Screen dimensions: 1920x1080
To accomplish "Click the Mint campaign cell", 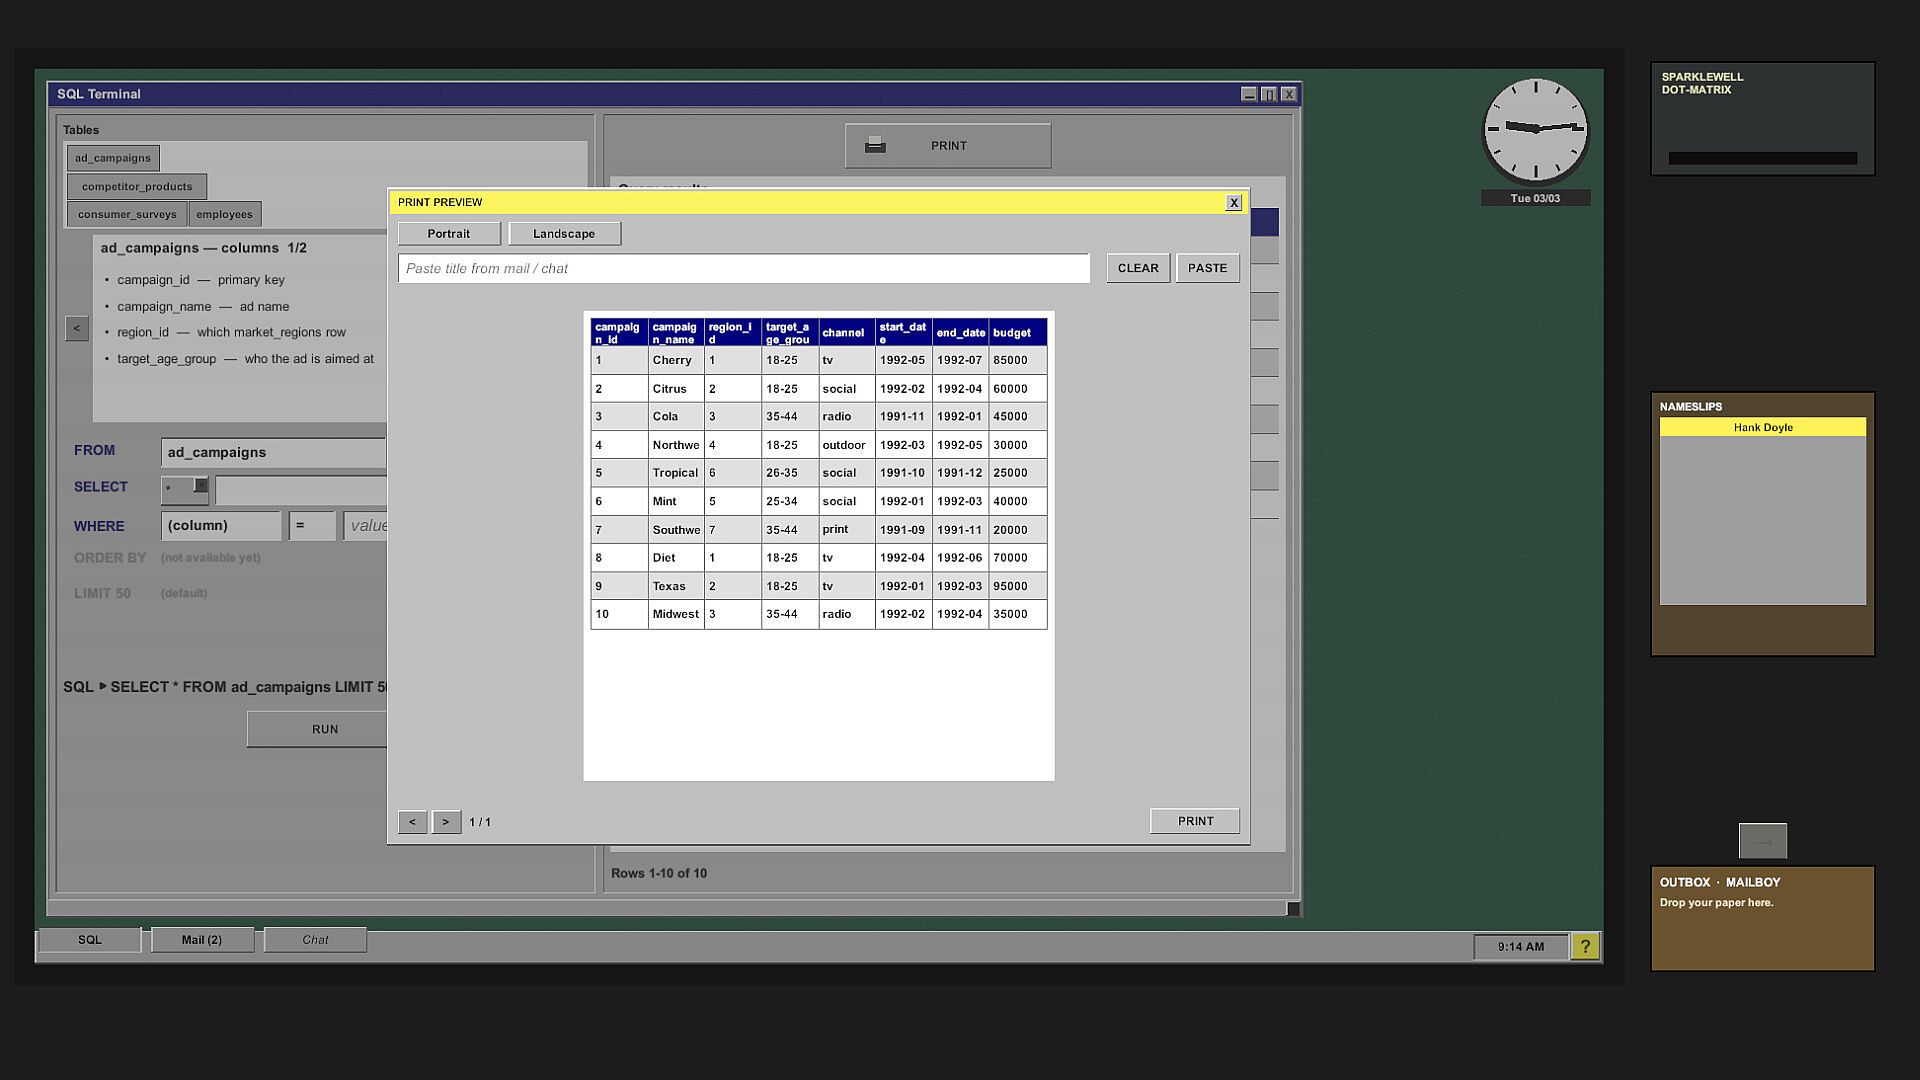I will pos(676,502).
